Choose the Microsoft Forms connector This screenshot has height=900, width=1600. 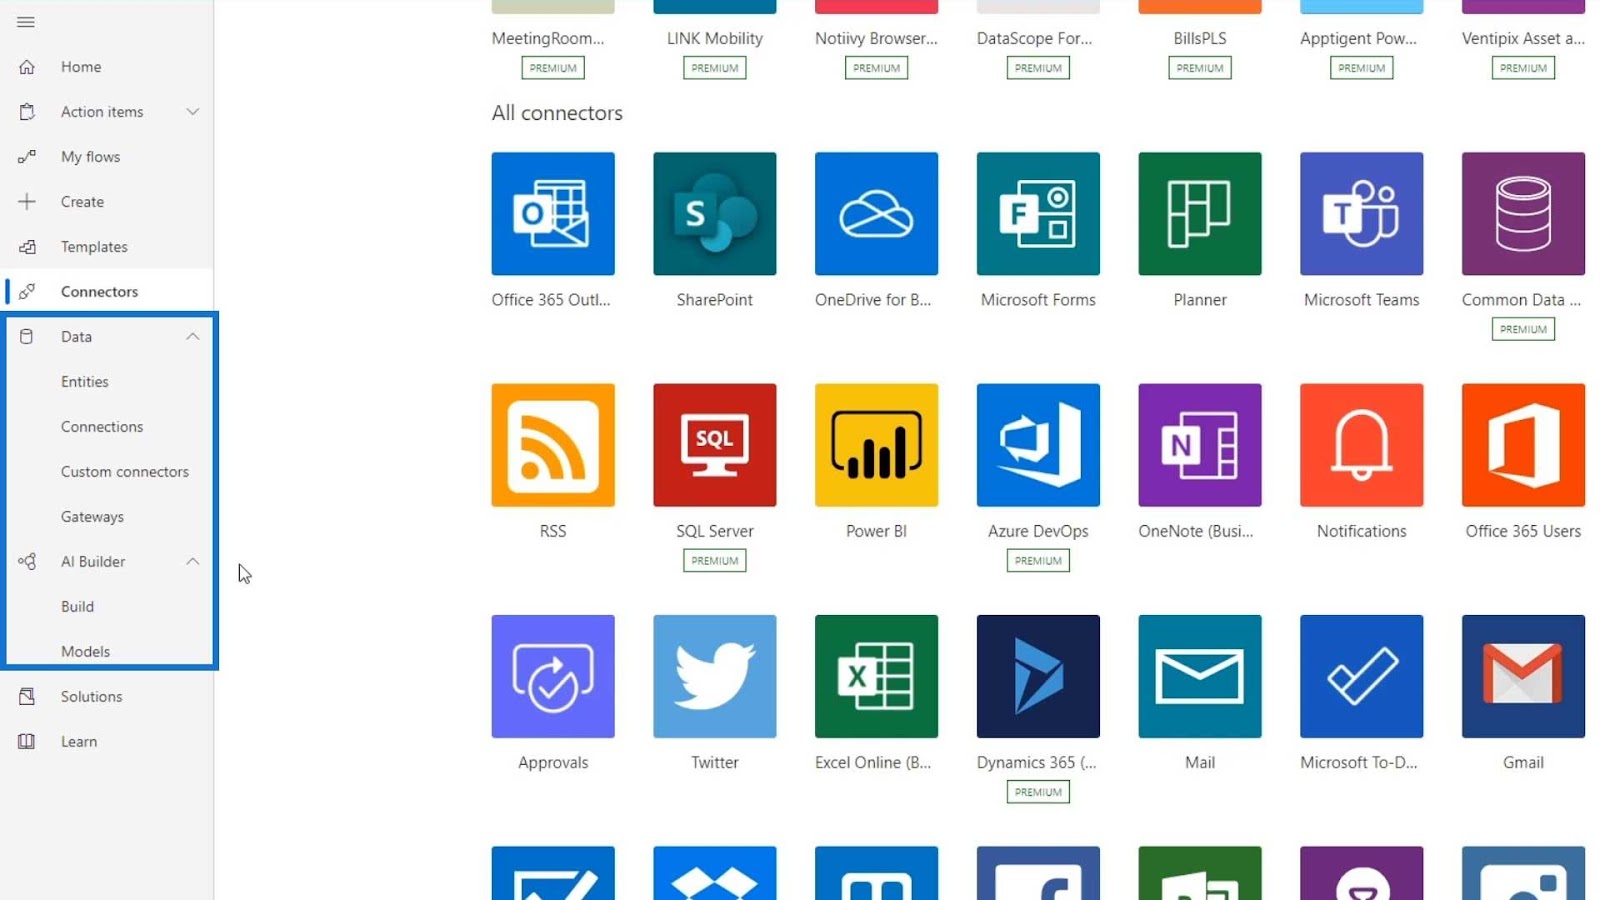click(x=1038, y=214)
